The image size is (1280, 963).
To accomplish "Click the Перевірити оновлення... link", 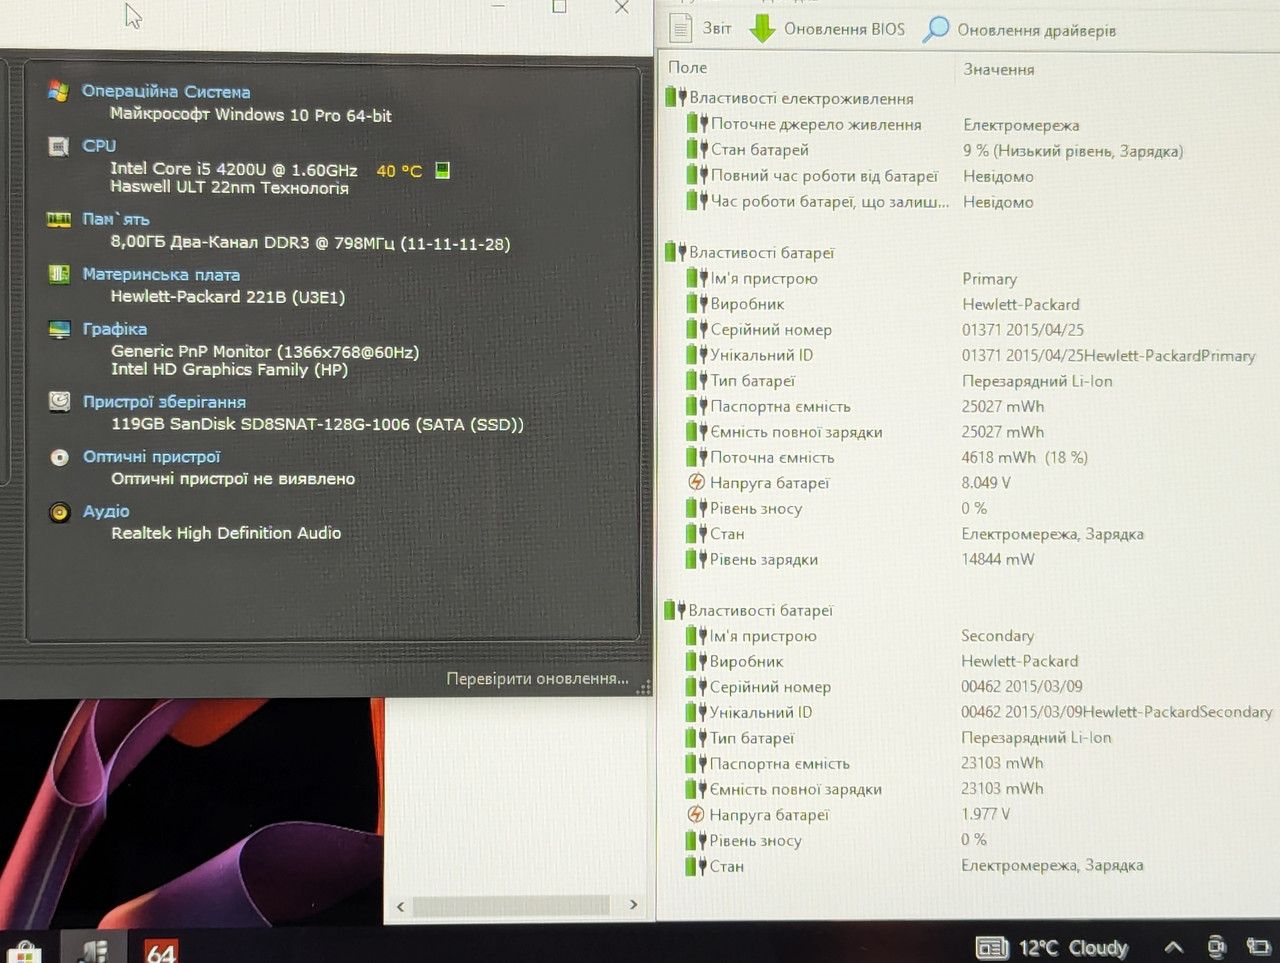I will click(x=538, y=678).
